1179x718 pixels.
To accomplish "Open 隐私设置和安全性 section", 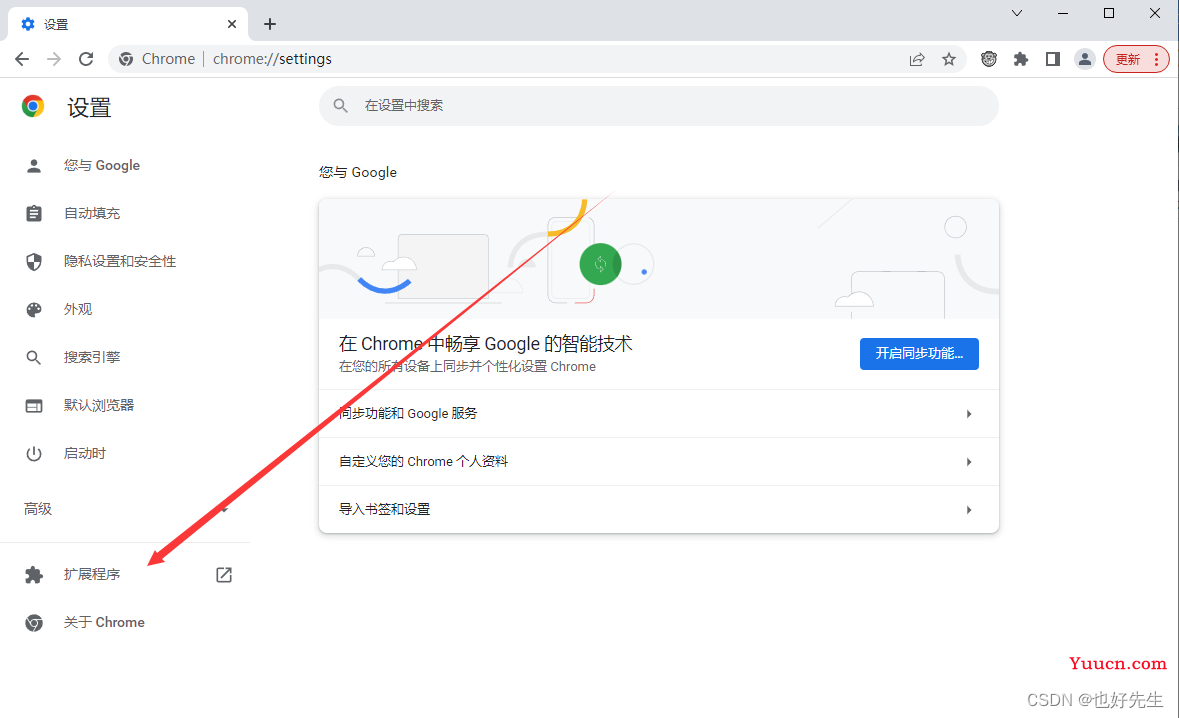I will point(120,262).
